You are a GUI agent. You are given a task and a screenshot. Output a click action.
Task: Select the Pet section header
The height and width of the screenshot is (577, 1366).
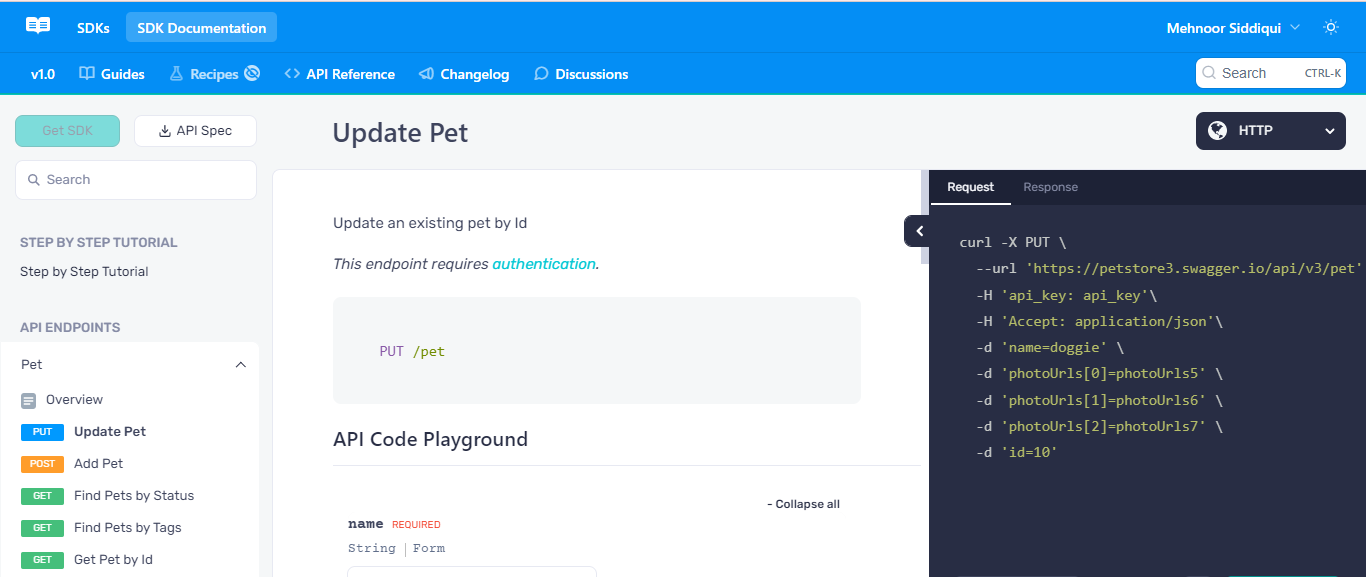pyautogui.click(x=130, y=365)
